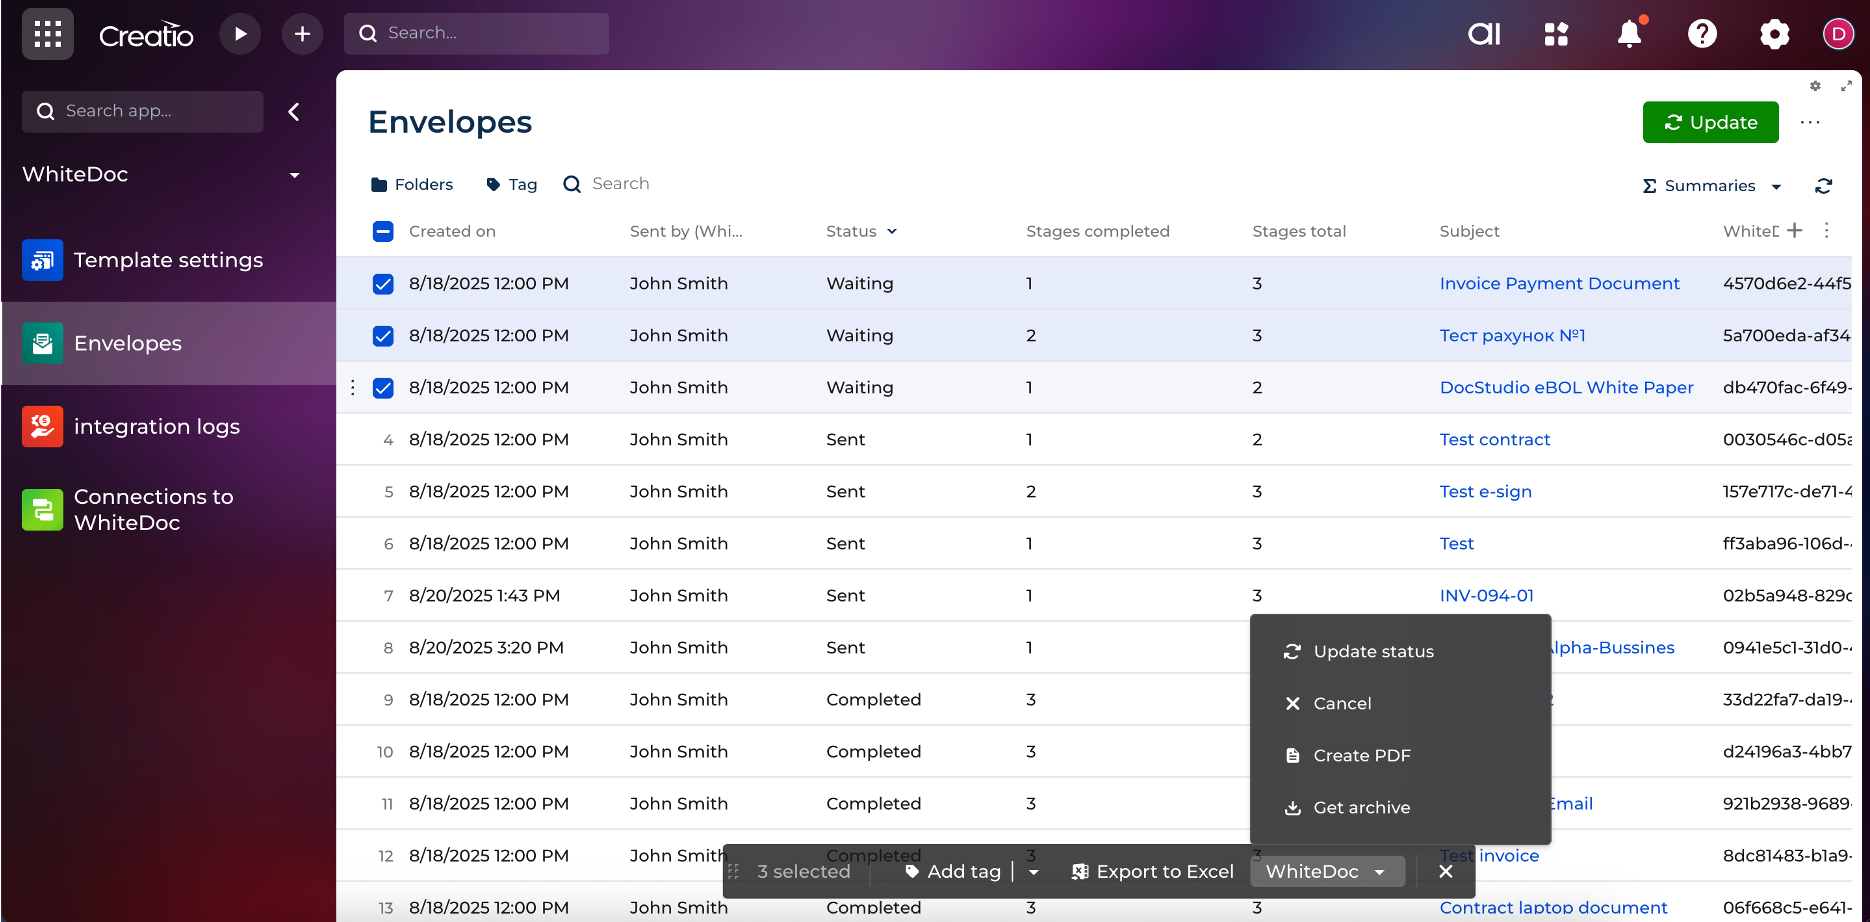1870x922 pixels.
Task: Click the run process play icon
Action: (x=240, y=34)
